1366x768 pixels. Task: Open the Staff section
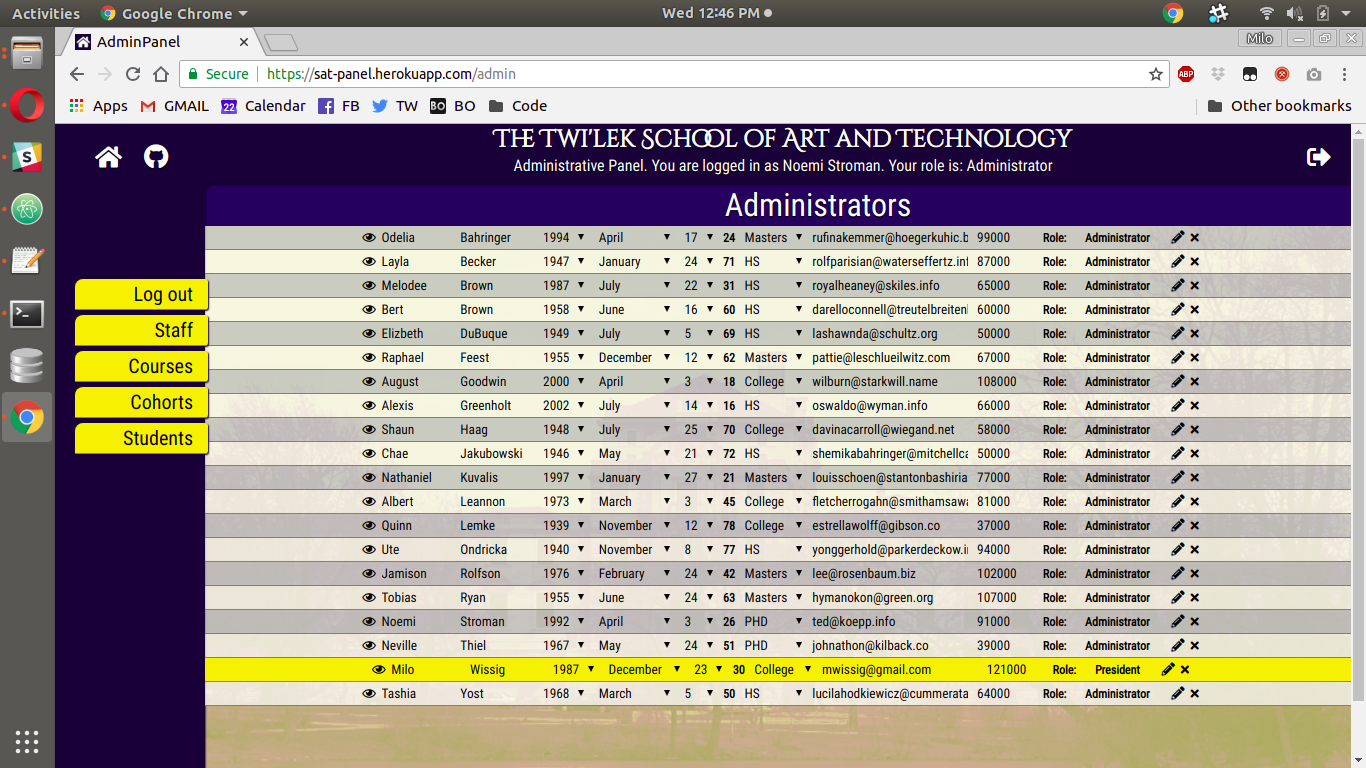(x=142, y=330)
